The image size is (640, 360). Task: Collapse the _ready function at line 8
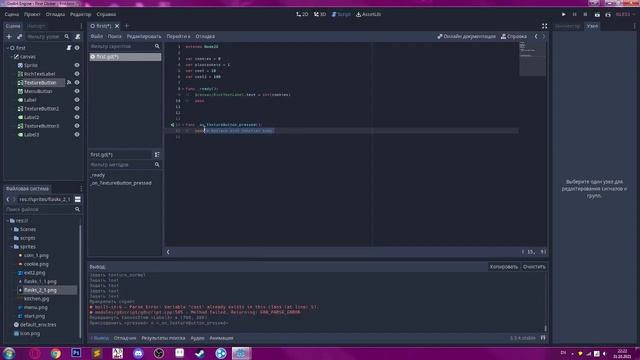coord(182,89)
